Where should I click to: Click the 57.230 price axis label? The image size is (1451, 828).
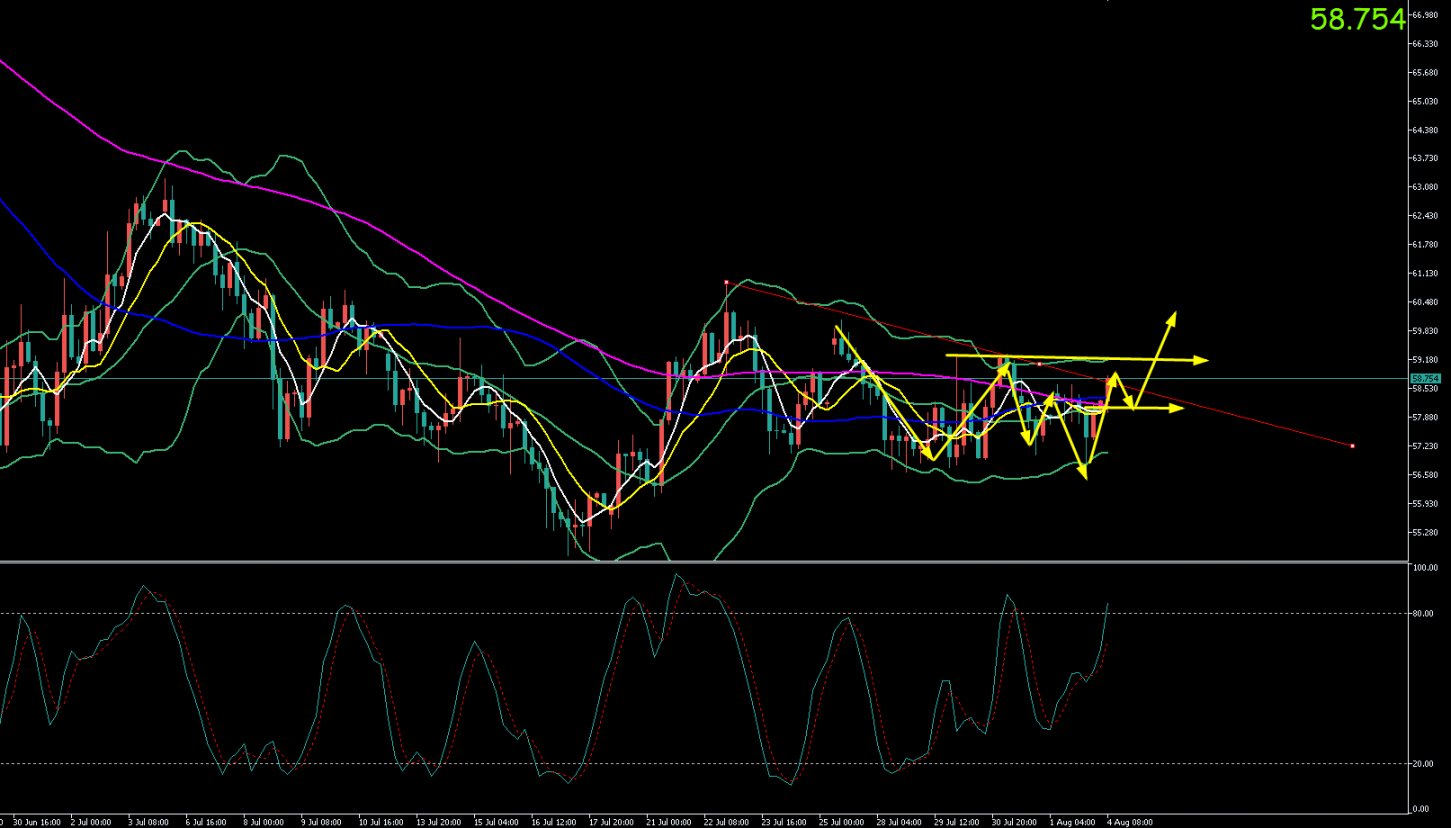pyautogui.click(x=1424, y=446)
